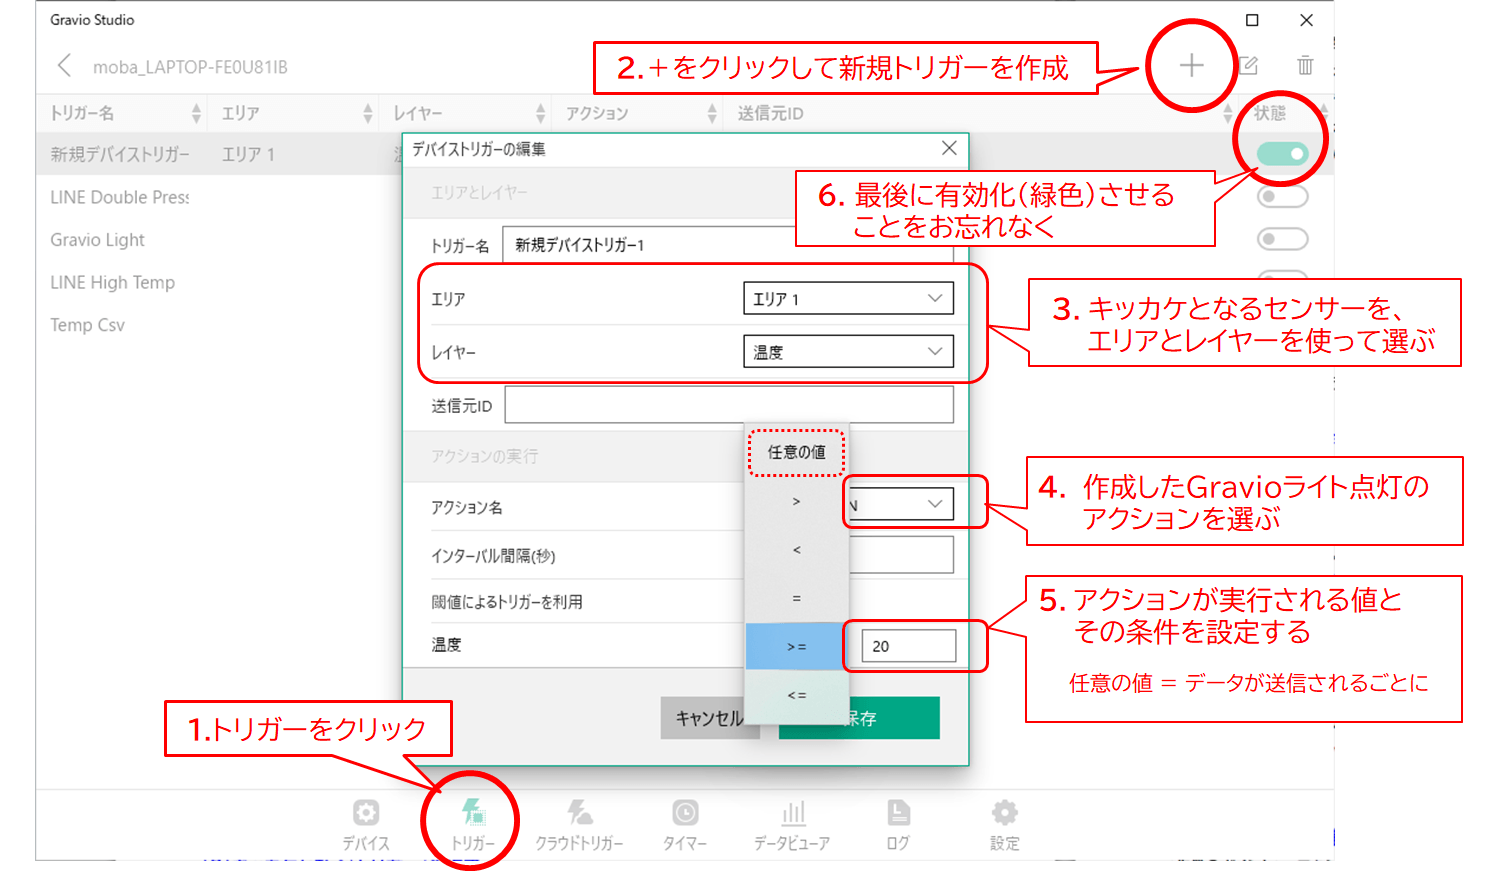Open the データビューア tab icon

click(x=792, y=825)
